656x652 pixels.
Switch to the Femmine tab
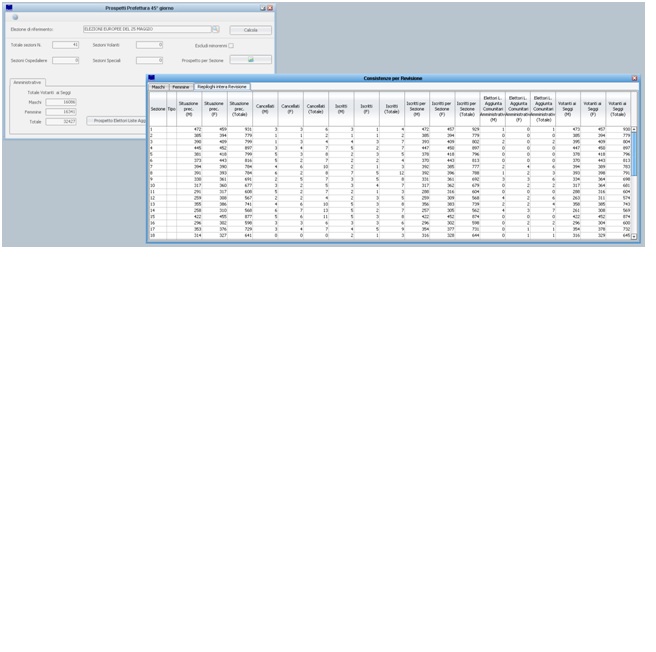click(181, 87)
